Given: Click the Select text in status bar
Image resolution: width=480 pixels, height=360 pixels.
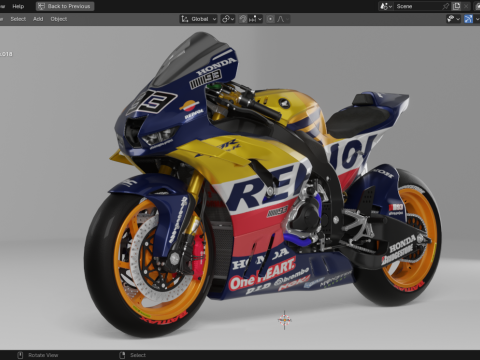Looking at the screenshot, I should [x=138, y=355].
